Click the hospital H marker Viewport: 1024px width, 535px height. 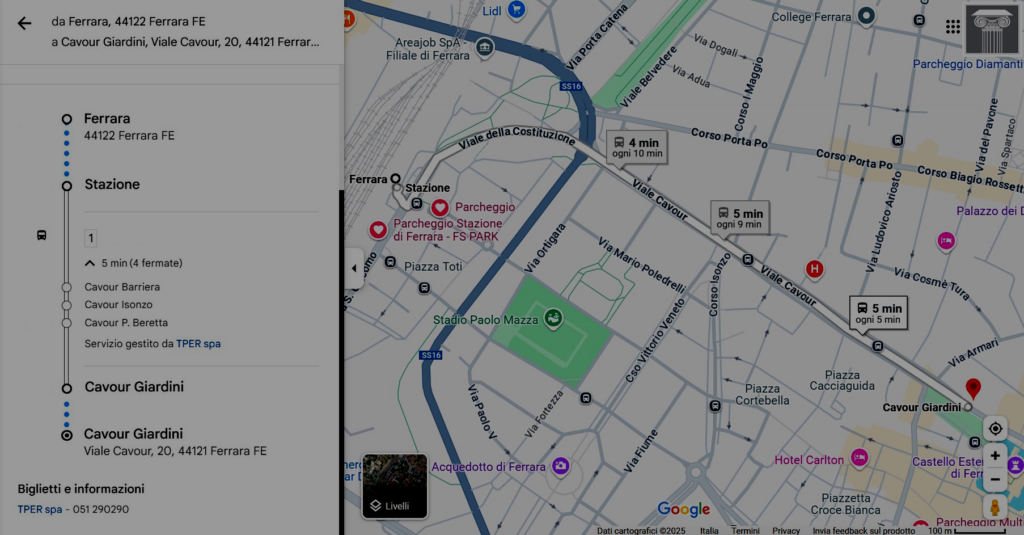coord(814,268)
